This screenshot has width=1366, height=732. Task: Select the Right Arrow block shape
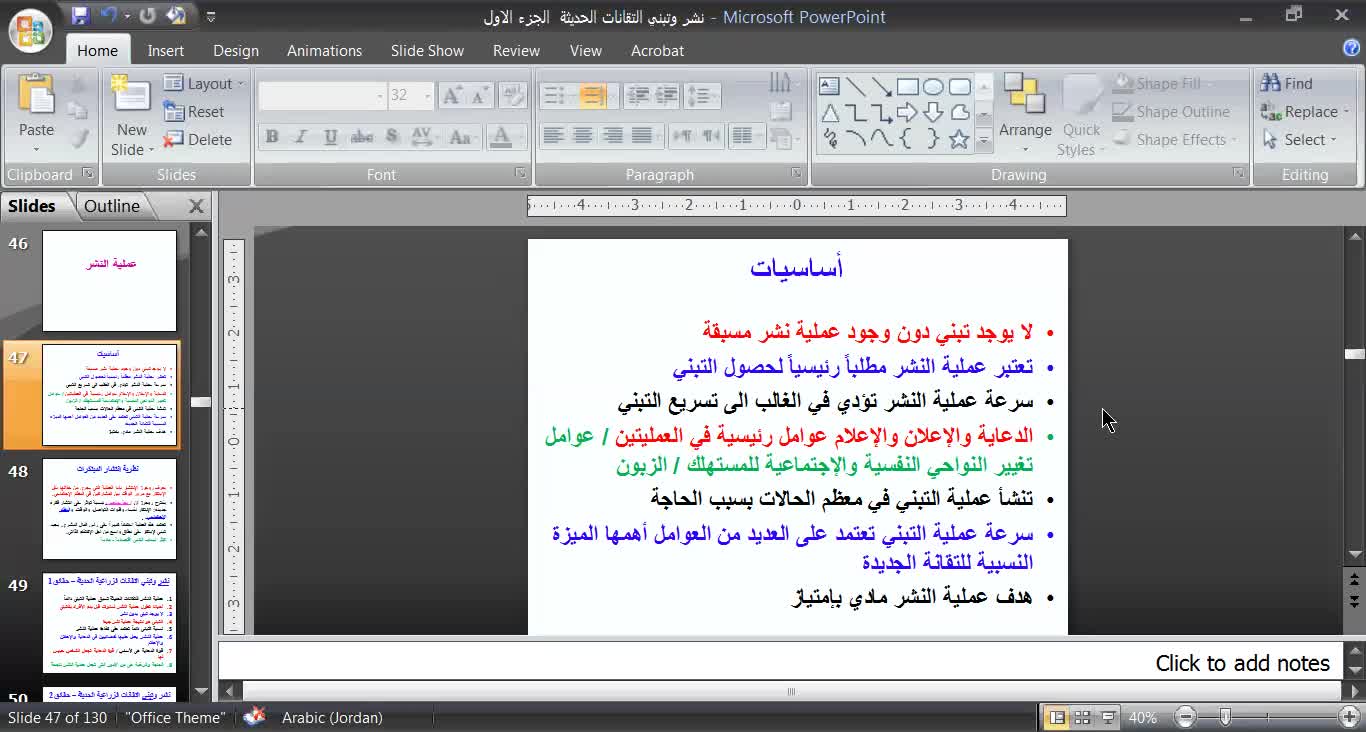pos(907,112)
